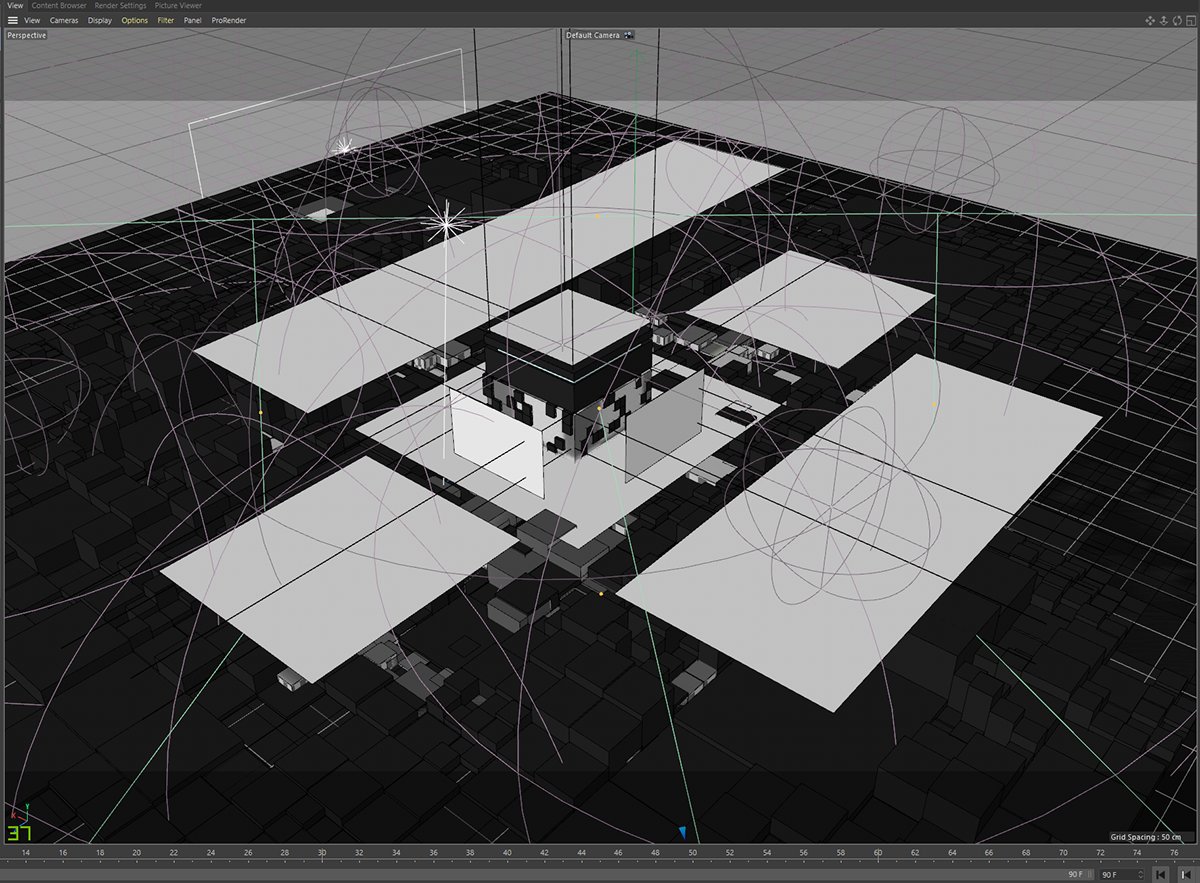
Task: Click the viewport zoom camera icon
Action: 1164,21
